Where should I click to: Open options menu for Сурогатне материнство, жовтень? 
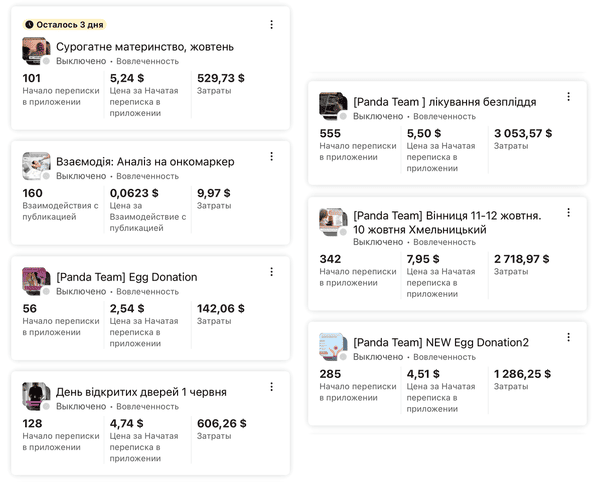(271, 25)
